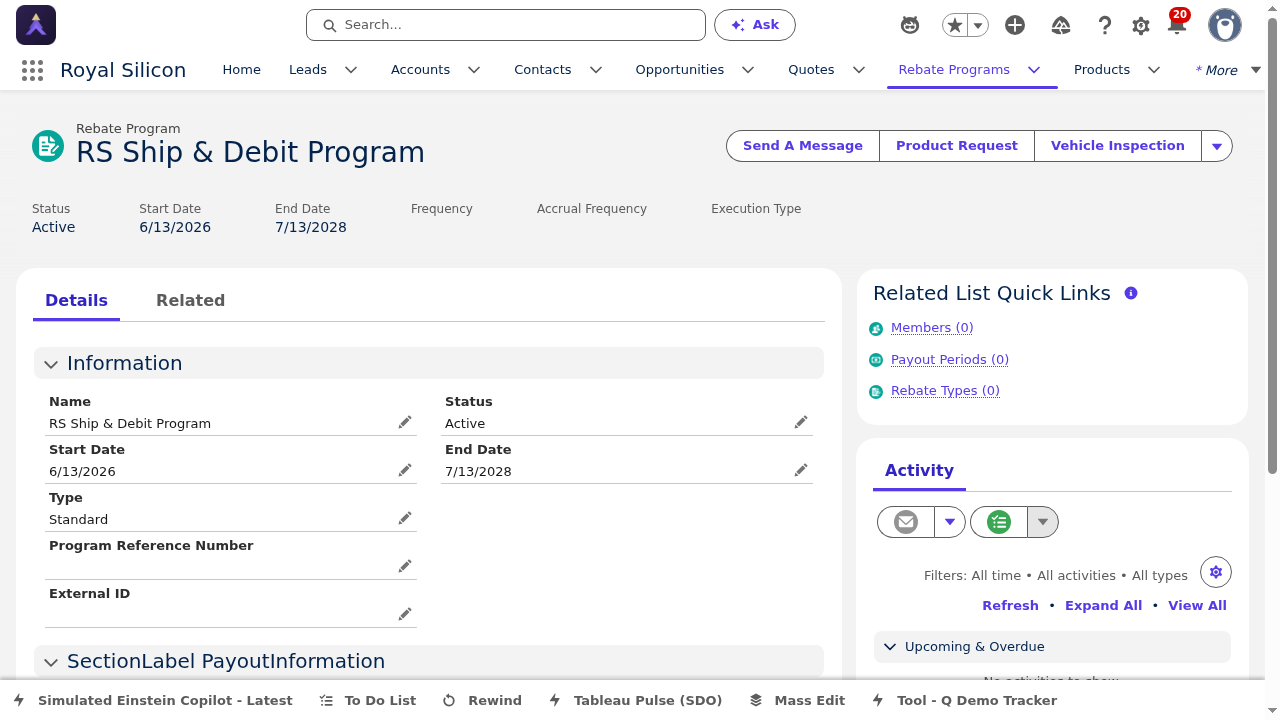Open the activity timeline settings gear
Image resolution: width=1280 pixels, height=720 pixels.
click(1216, 572)
